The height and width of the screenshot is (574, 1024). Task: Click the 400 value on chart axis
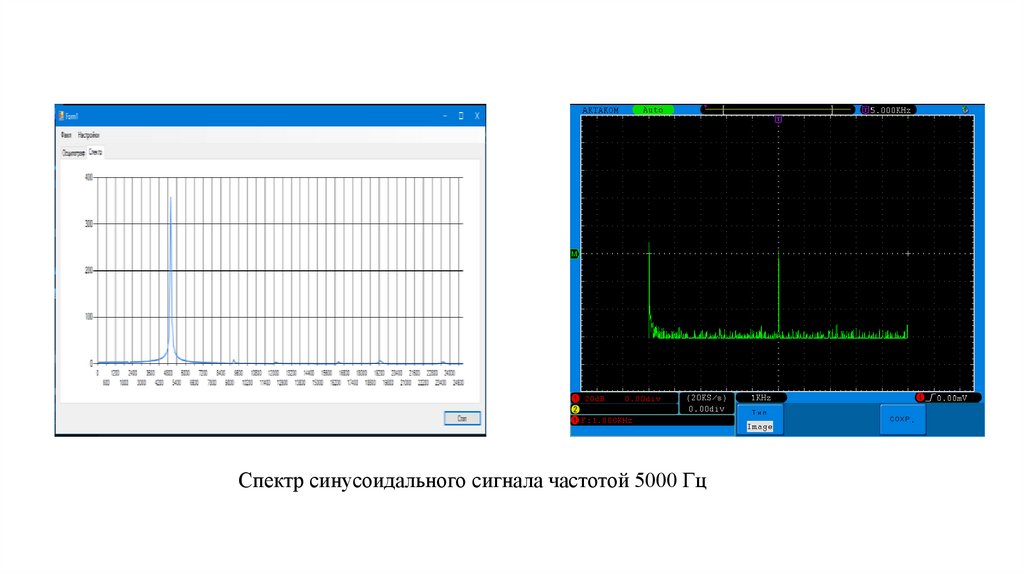[89, 177]
